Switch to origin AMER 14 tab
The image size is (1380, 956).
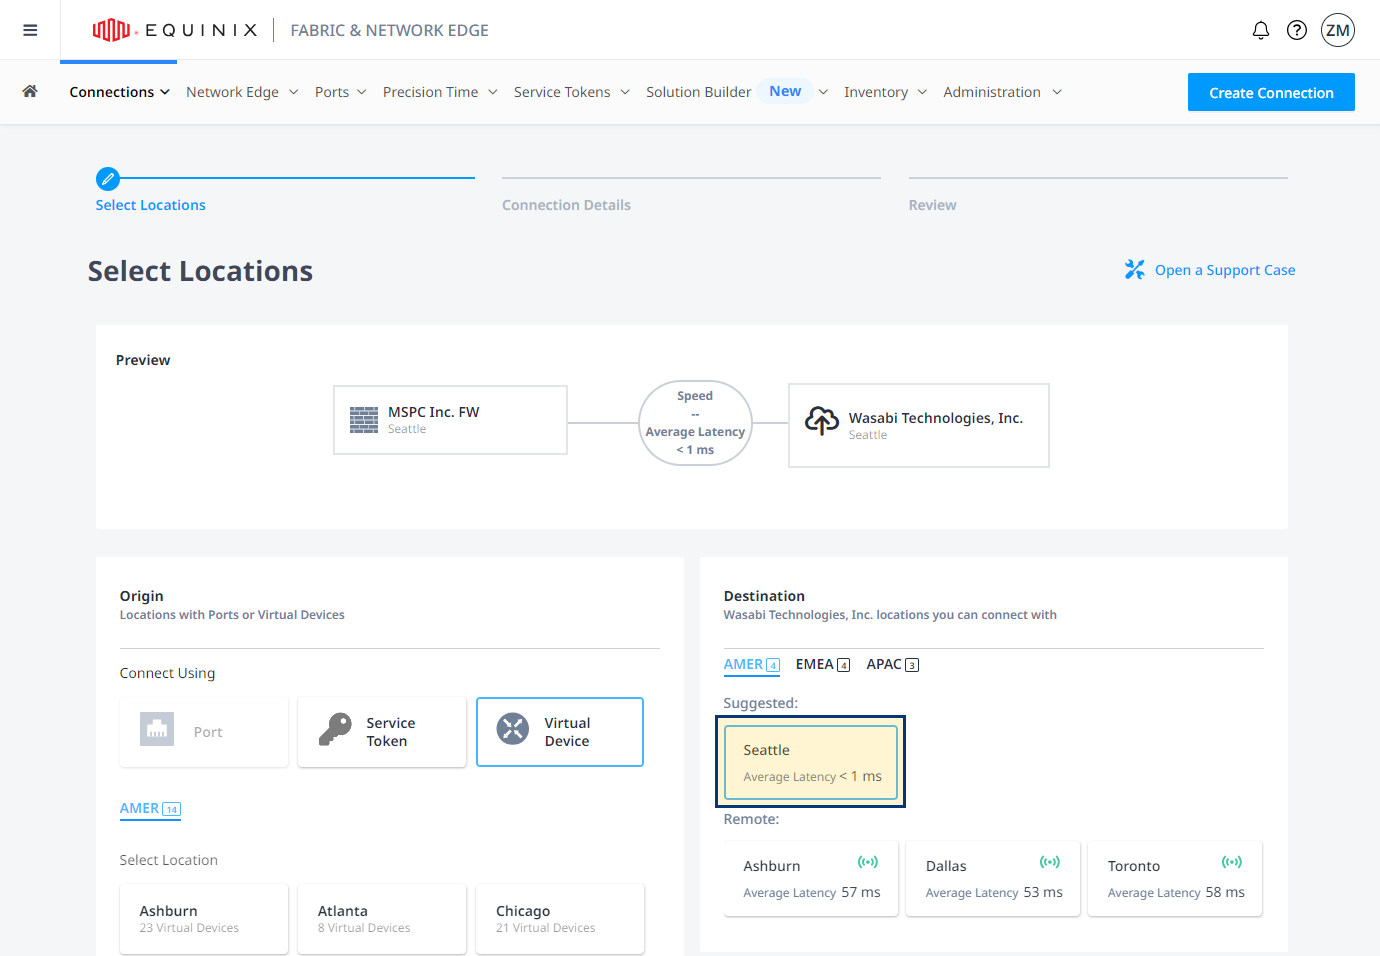150,809
